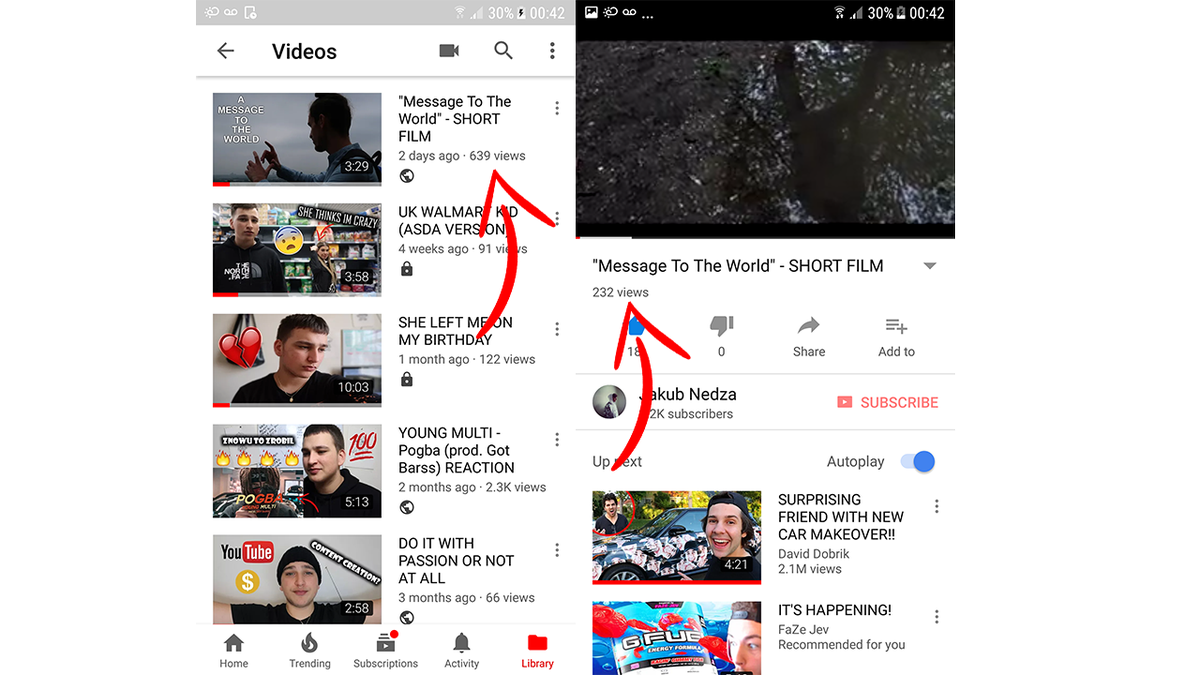This screenshot has height=675, width=1200.
Task: Open the Videos header overflow menu
Action: tap(552, 51)
